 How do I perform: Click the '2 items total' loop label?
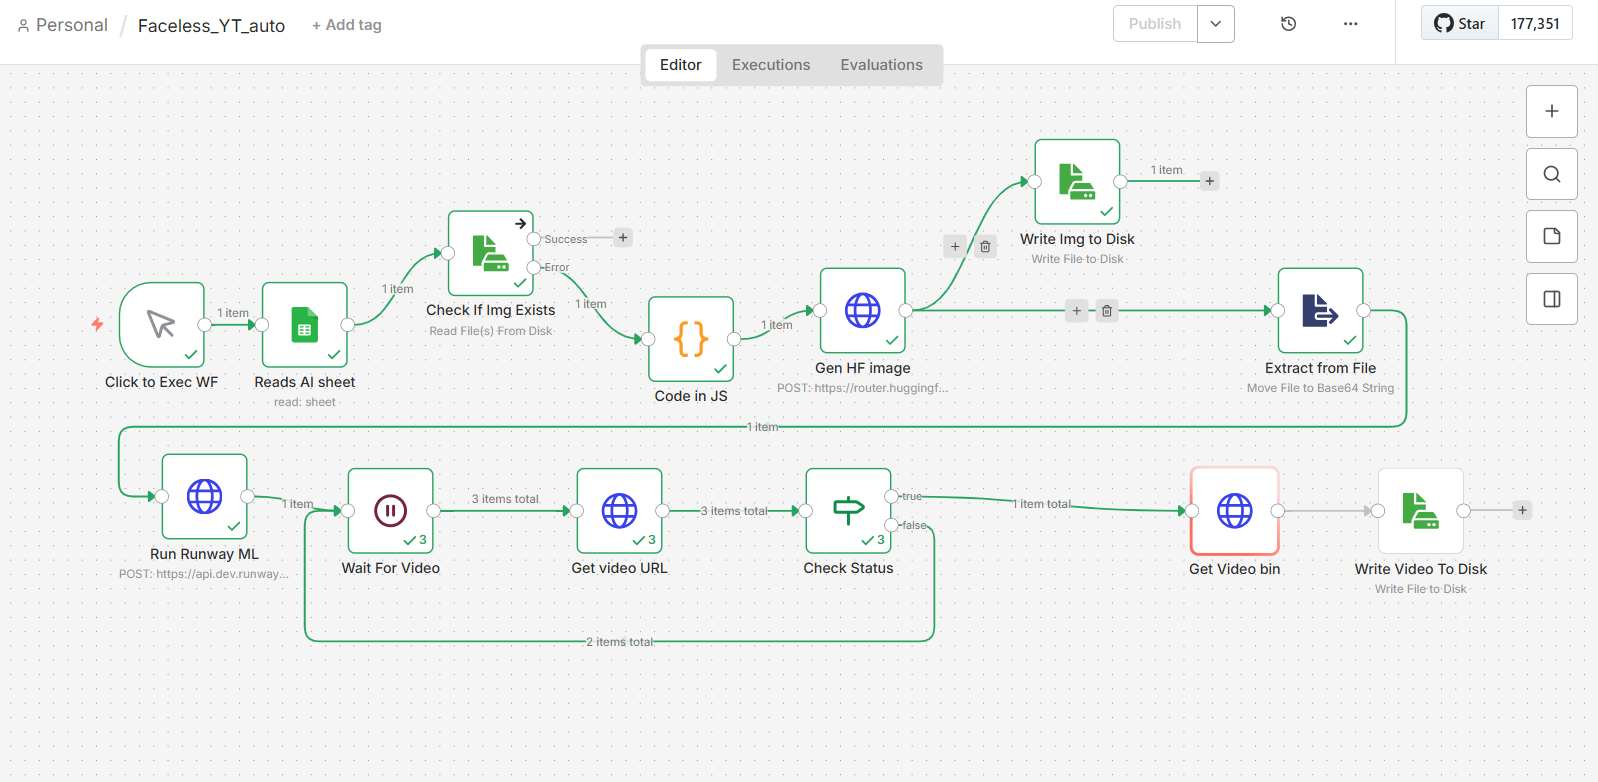pos(620,642)
